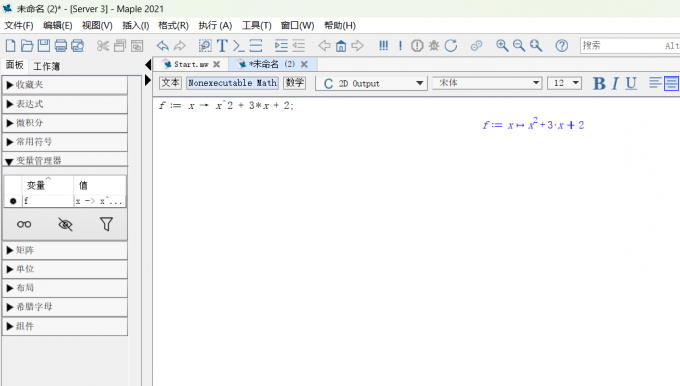680x386 pixels.
Task: Open the 2D Output style dropdown
Action: (x=372, y=83)
